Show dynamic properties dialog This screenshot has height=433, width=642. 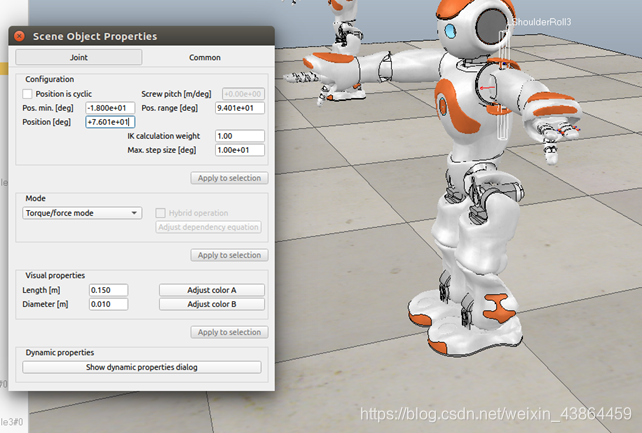coord(142,367)
